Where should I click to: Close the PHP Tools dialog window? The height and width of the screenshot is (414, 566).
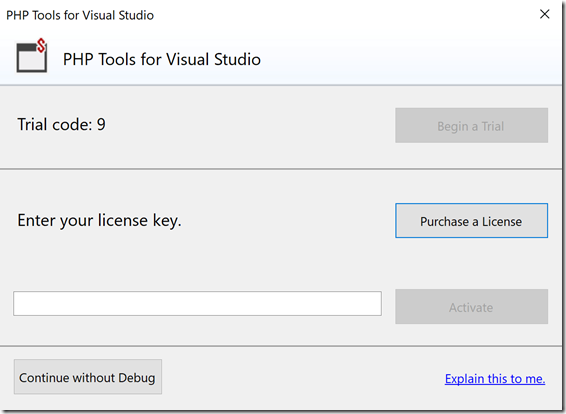click(544, 14)
